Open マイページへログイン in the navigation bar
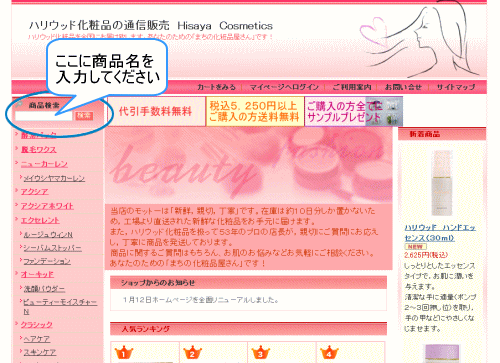Viewport: 500px width, 363px height. click(284, 87)
